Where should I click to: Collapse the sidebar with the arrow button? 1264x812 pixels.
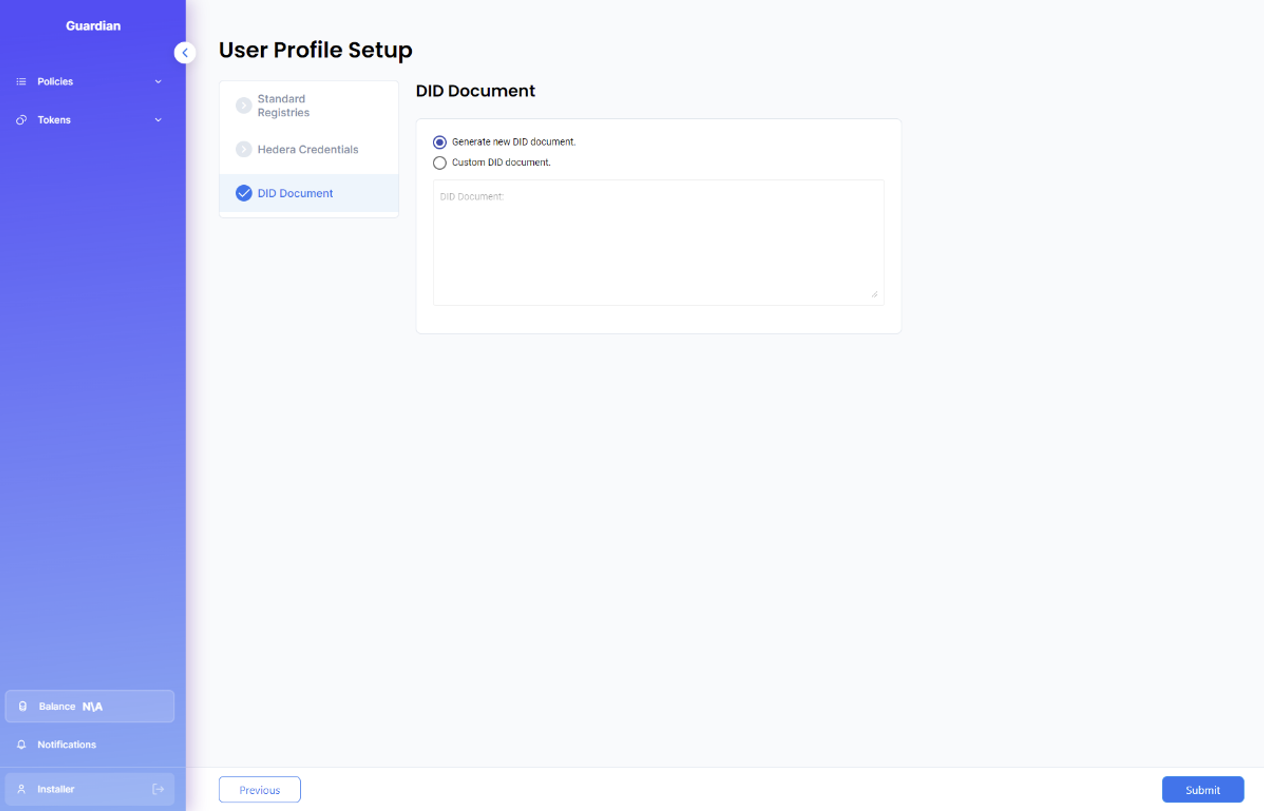[185, 53]
